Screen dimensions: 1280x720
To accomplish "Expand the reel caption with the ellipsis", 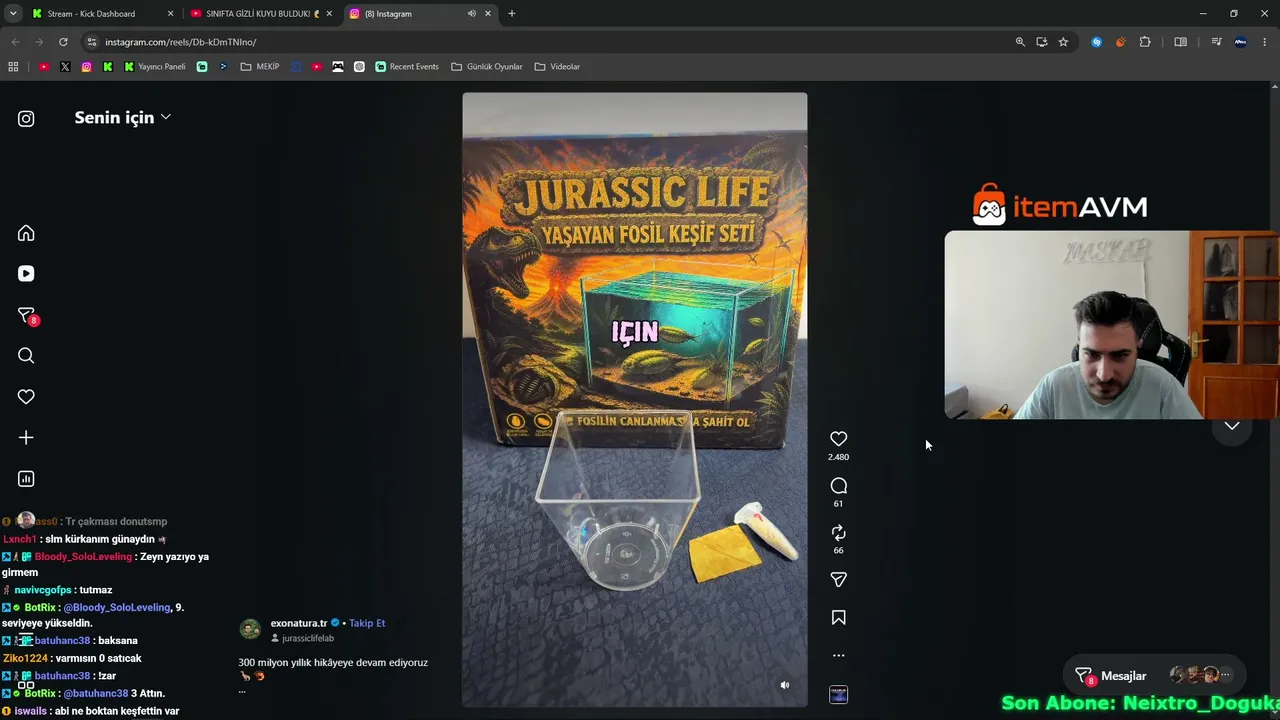I will [242, 690].
